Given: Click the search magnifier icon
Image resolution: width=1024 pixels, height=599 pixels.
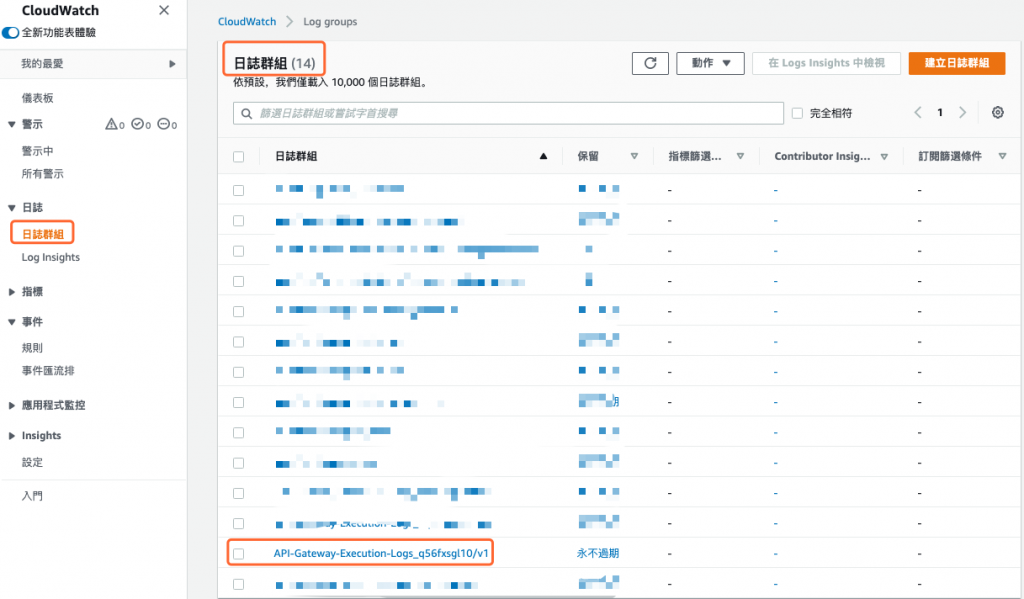Looking at the screenshot, I should pos(247,114).
